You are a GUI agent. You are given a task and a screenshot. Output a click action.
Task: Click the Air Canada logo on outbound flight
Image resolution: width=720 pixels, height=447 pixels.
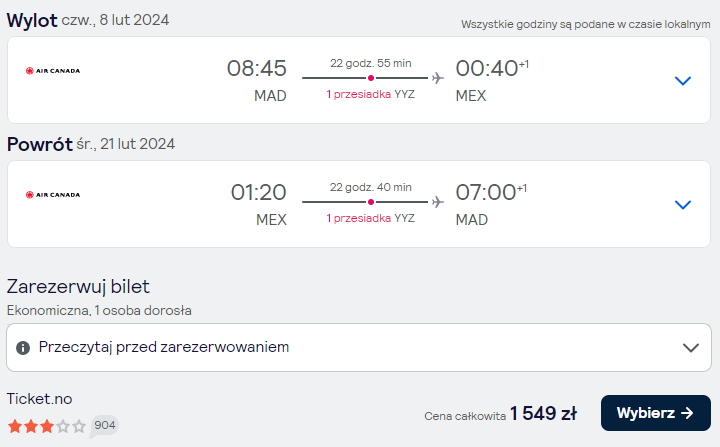pos(53,71)
